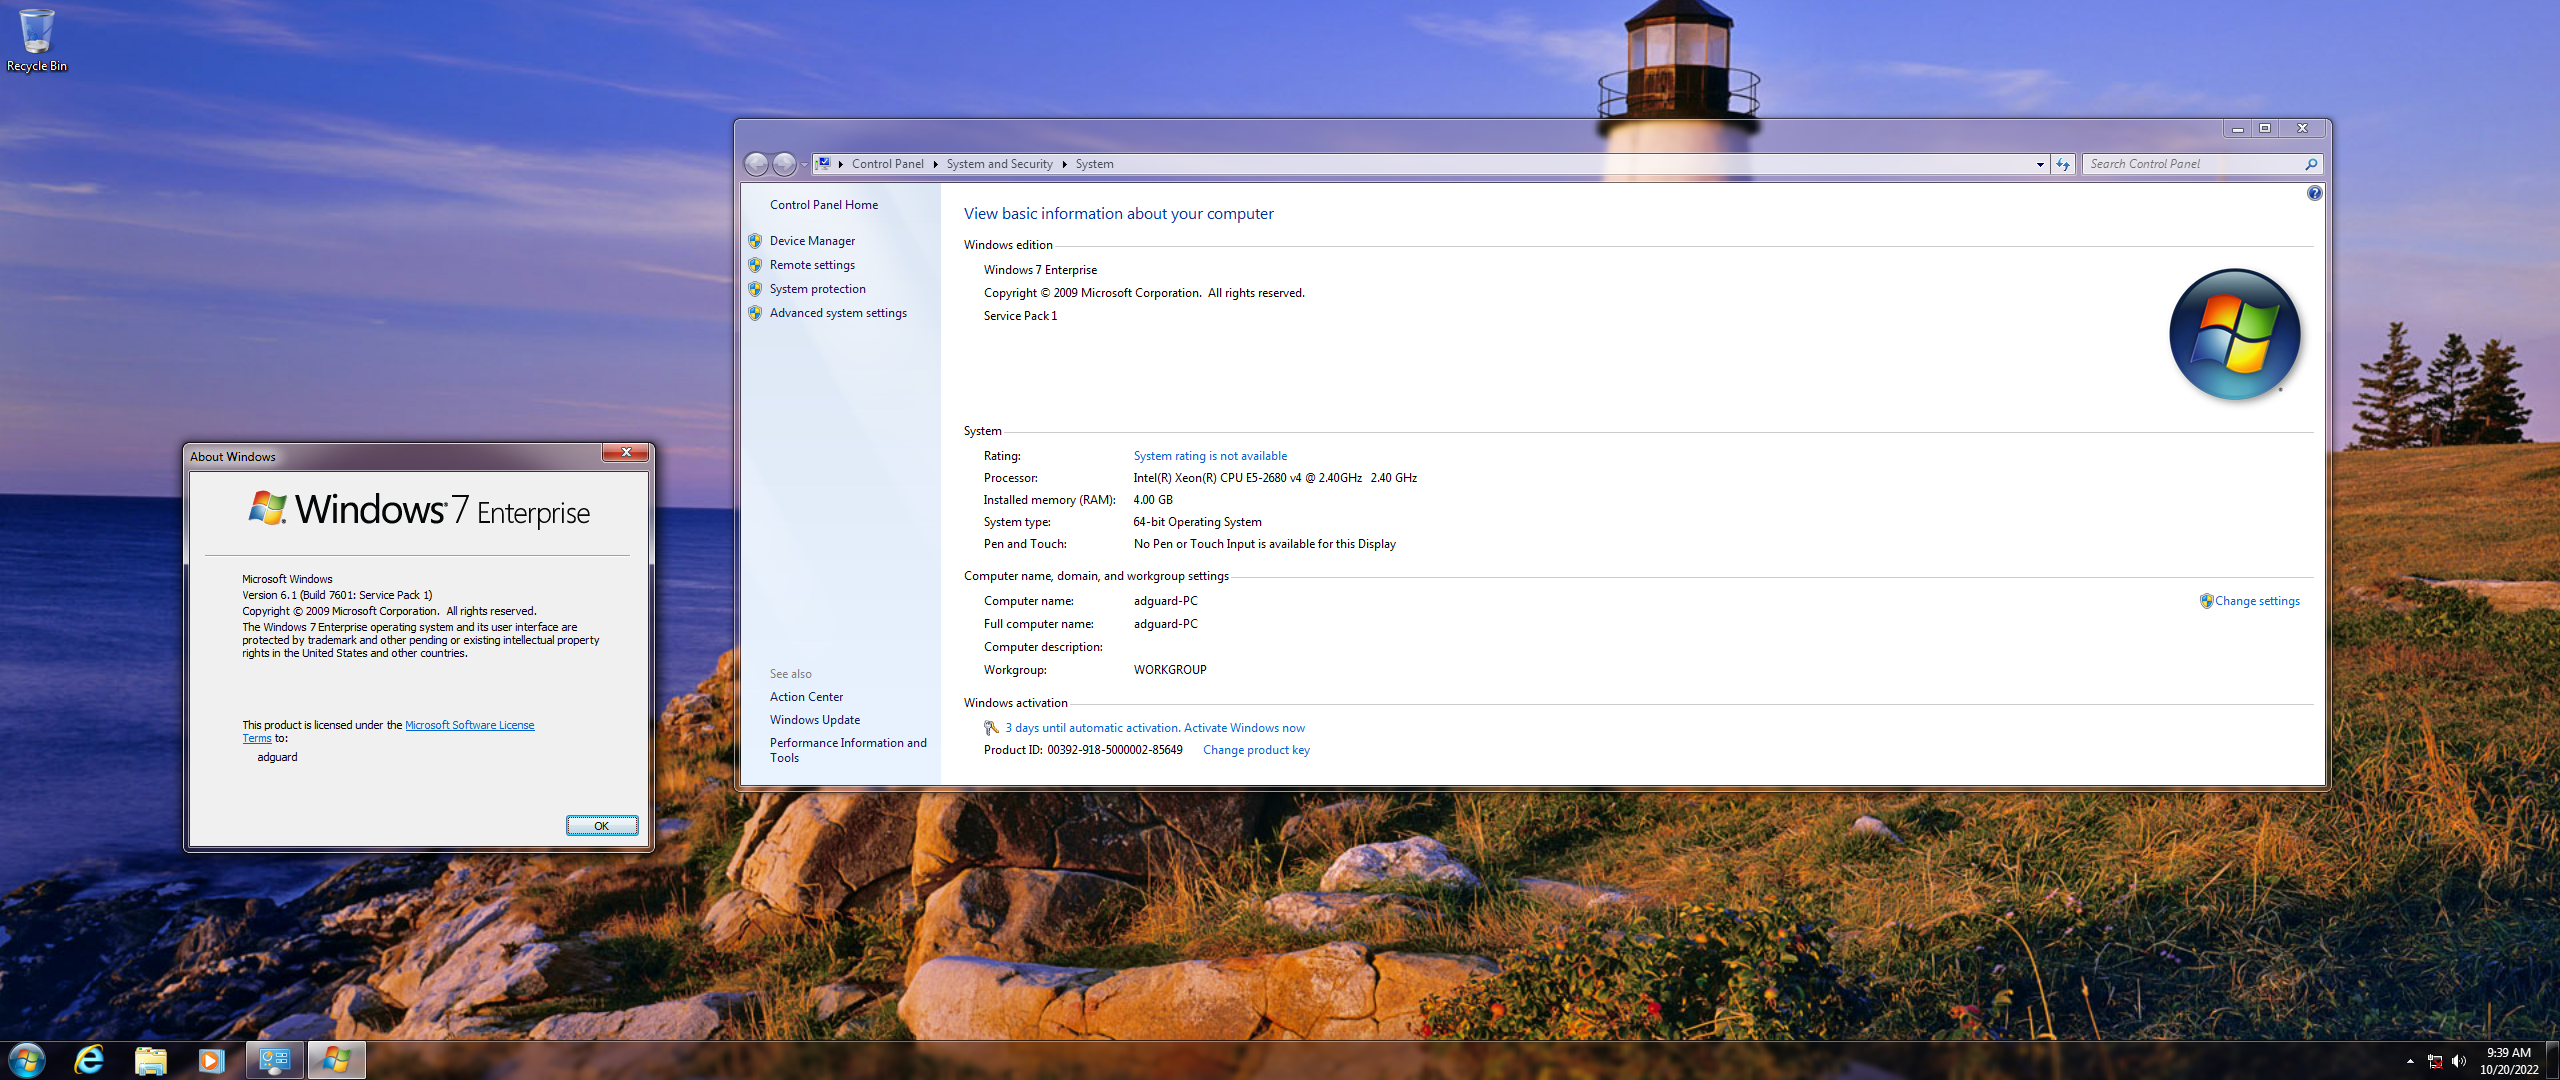Click the search magnifier icon
The image size is (2560, 1080).
(x=2311, y=165)
